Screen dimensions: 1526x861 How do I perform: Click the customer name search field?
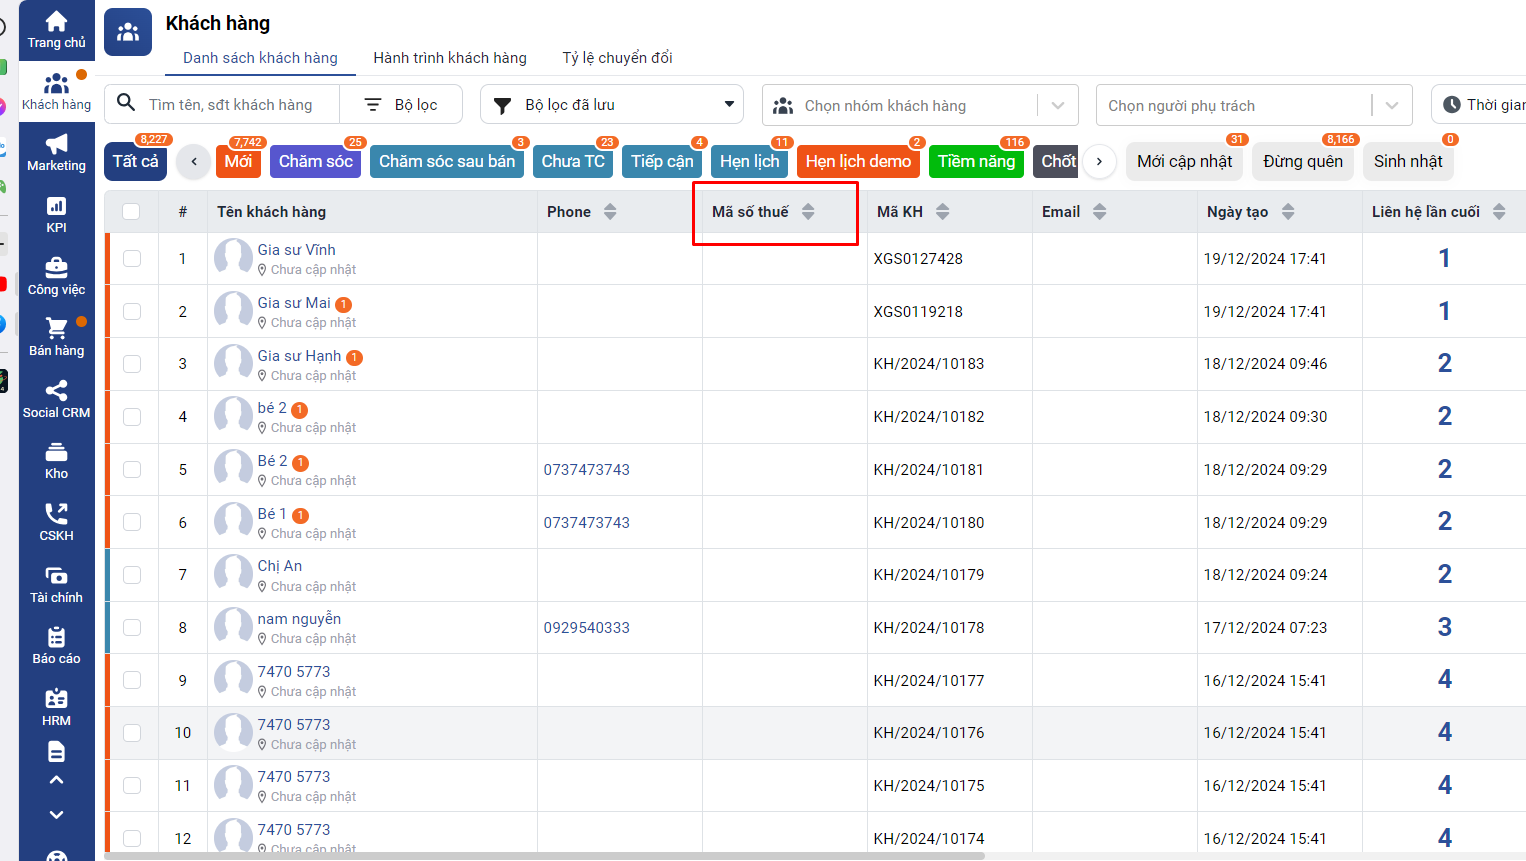pyautogui.click(x=238, y=105)
